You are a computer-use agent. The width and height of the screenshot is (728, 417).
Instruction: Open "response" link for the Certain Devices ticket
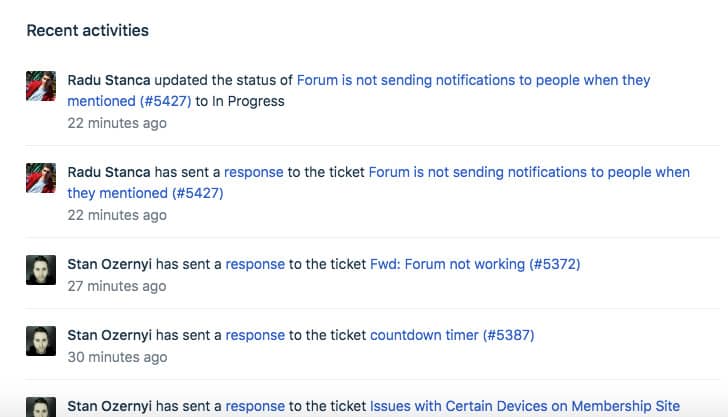tap(255, 406)
